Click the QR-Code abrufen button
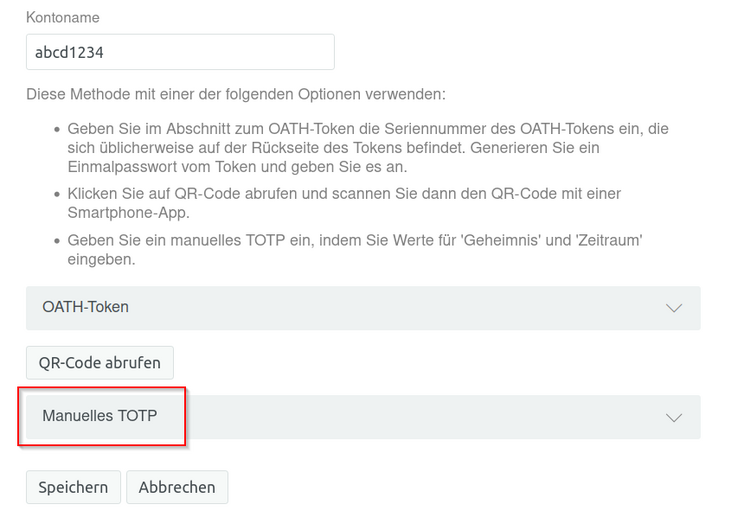 click(x=99, y=362)
